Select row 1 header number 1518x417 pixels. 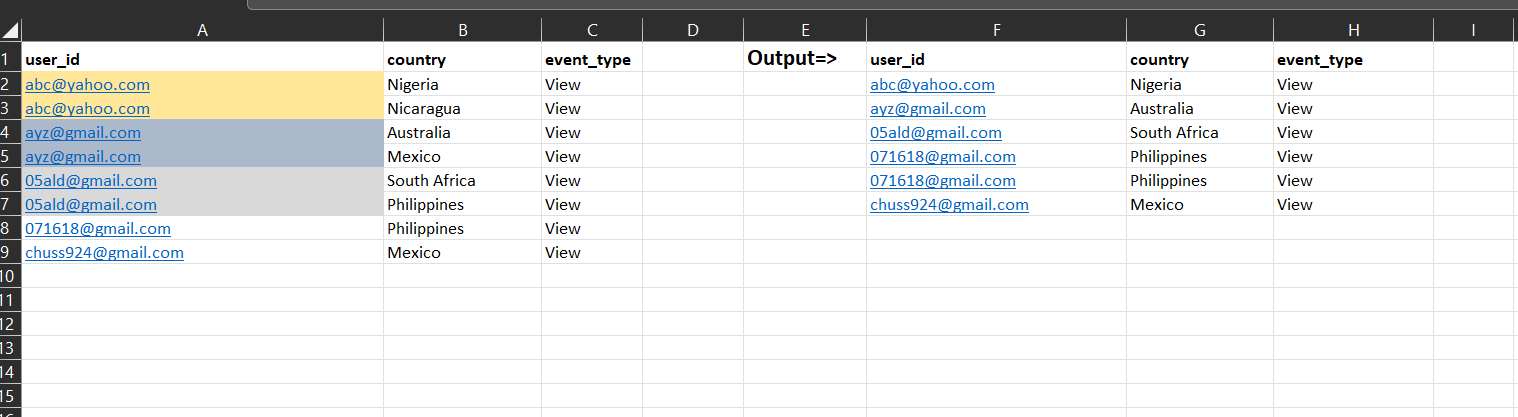point(10,60)
